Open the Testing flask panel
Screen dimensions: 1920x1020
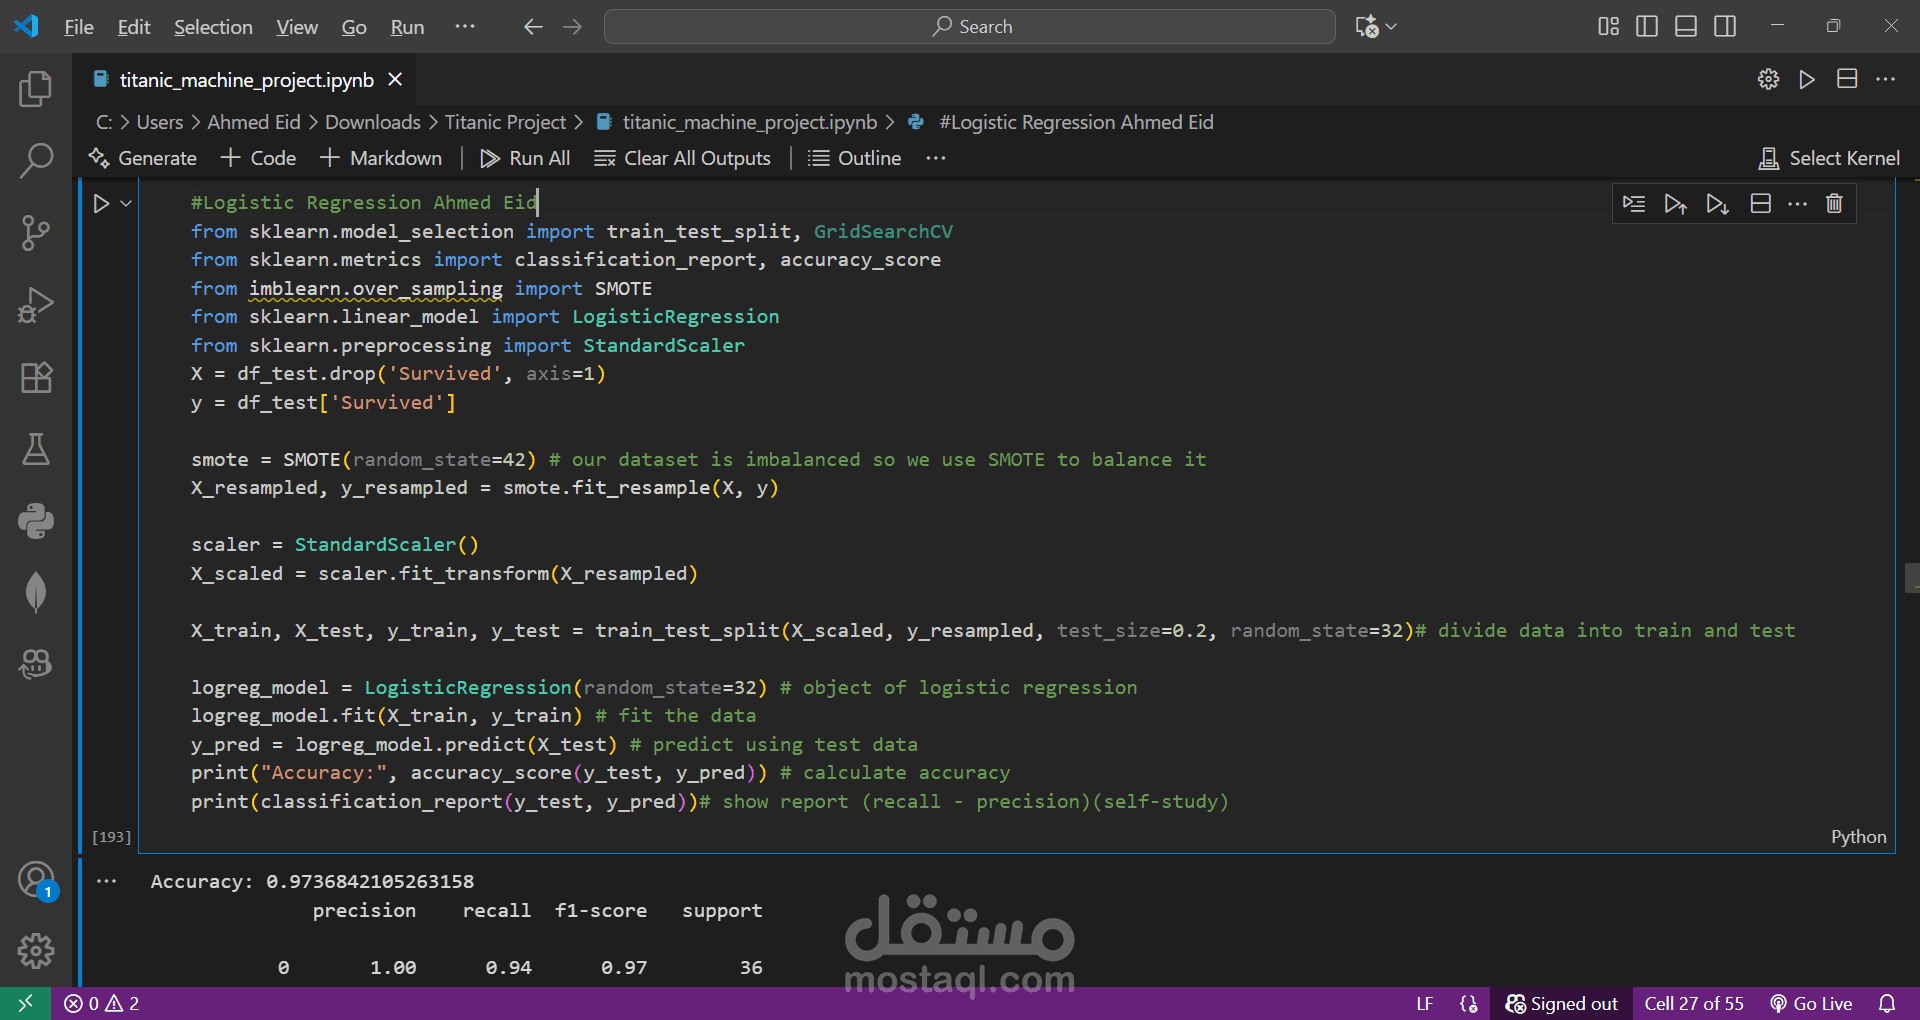tap(36, 449)
